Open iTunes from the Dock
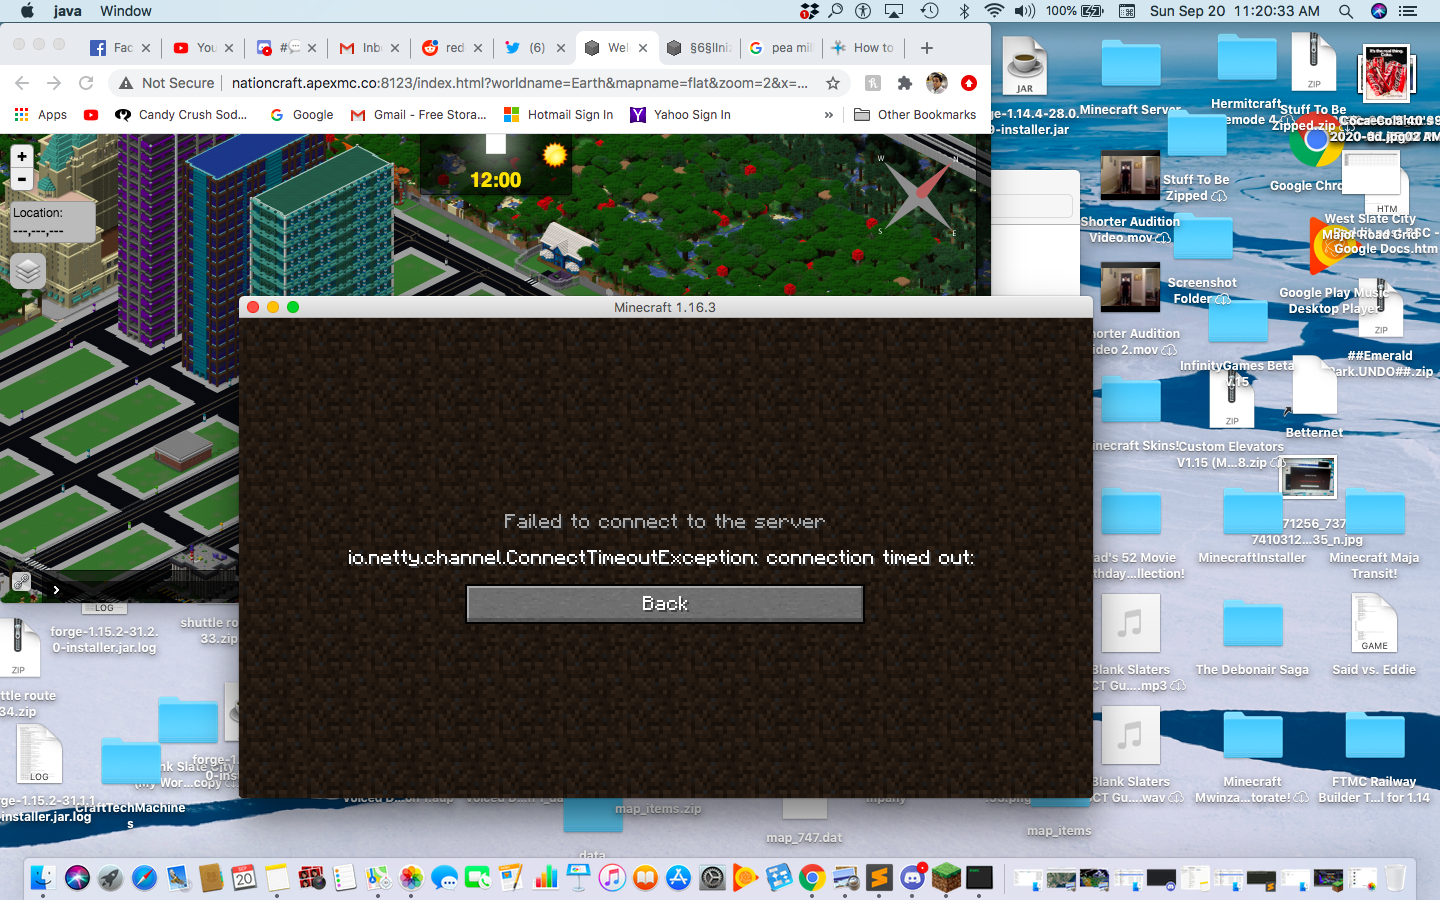This screenshot has width=1440, height=900. click(612, 878)
